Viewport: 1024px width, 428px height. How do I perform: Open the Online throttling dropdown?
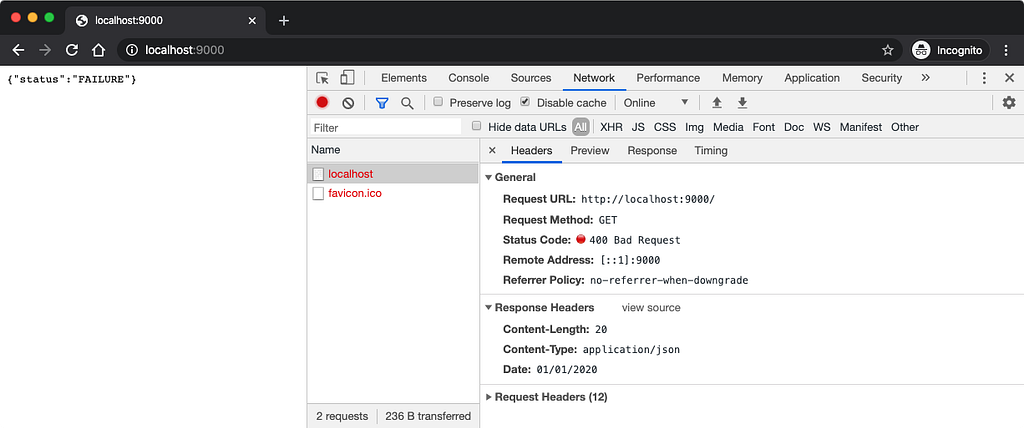pos(656,103)
